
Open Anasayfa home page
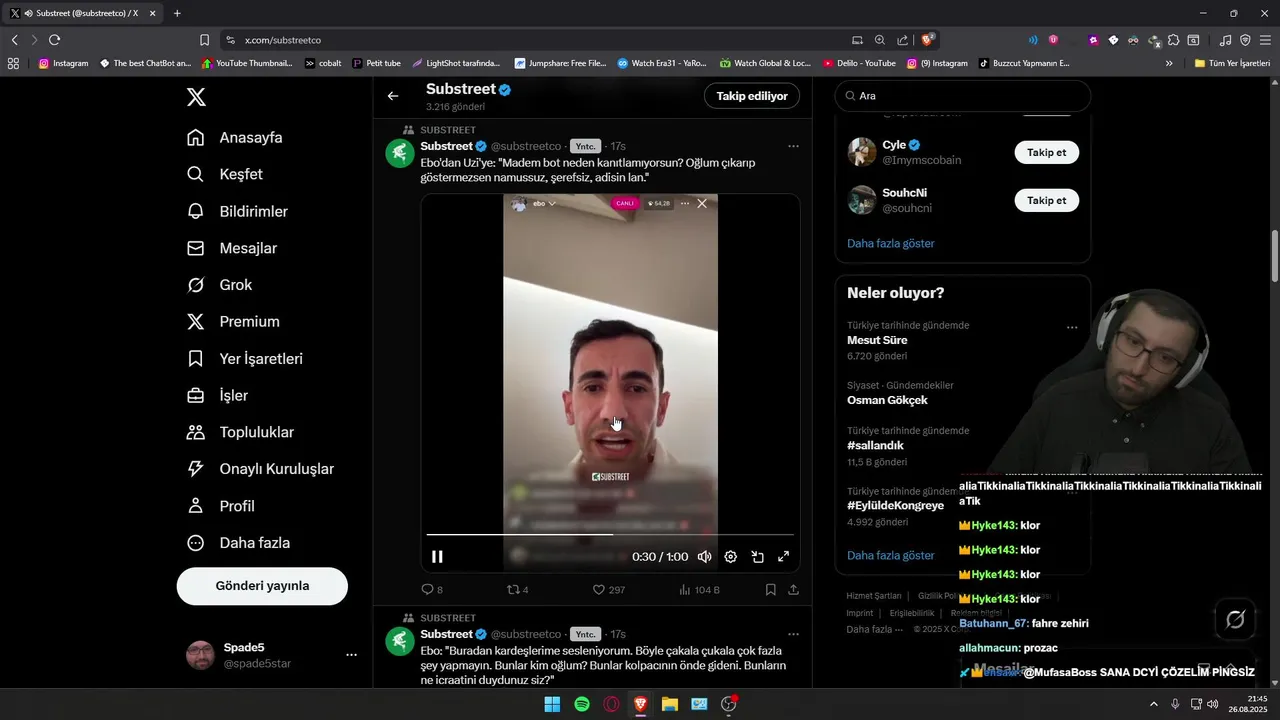pos(235,138)
